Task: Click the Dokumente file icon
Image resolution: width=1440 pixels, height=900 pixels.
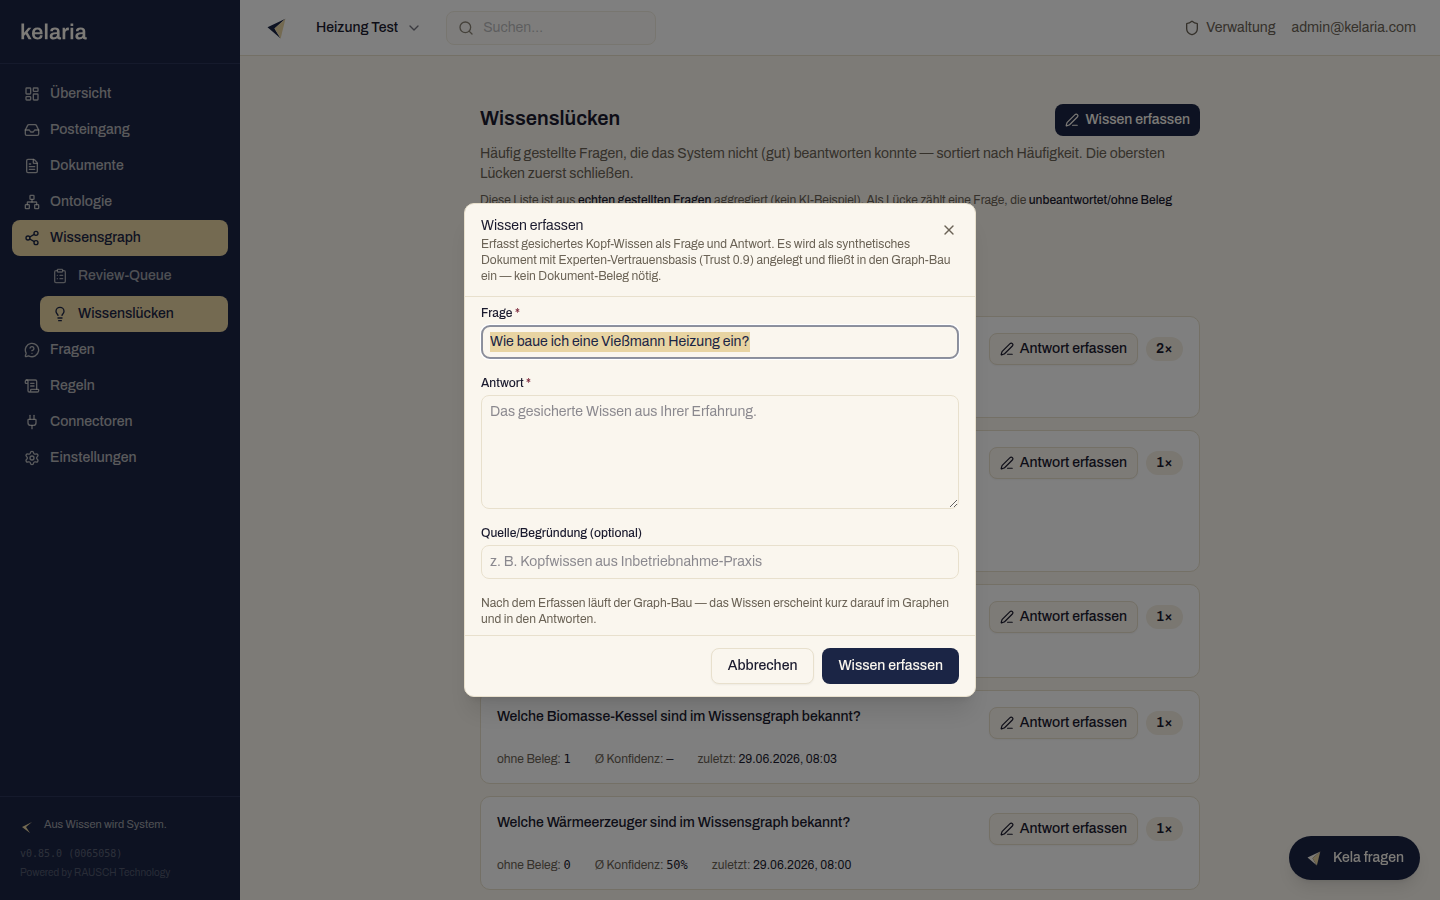Action: pyautogui.click(x=32, y=166)
